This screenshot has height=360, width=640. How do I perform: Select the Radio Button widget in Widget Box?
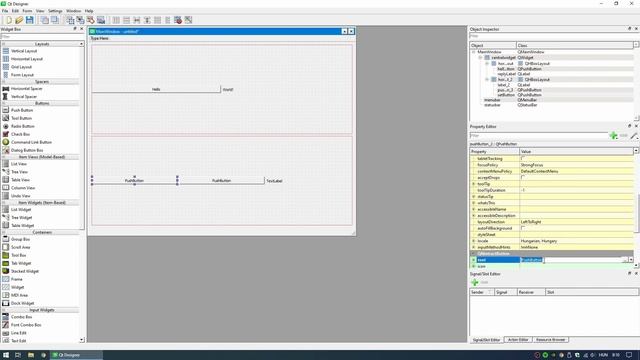coord(22,126)
